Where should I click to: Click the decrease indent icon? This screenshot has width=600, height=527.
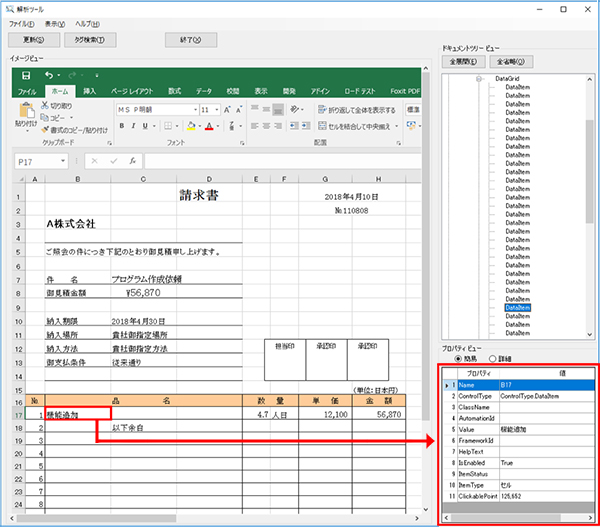pos(294,126)
